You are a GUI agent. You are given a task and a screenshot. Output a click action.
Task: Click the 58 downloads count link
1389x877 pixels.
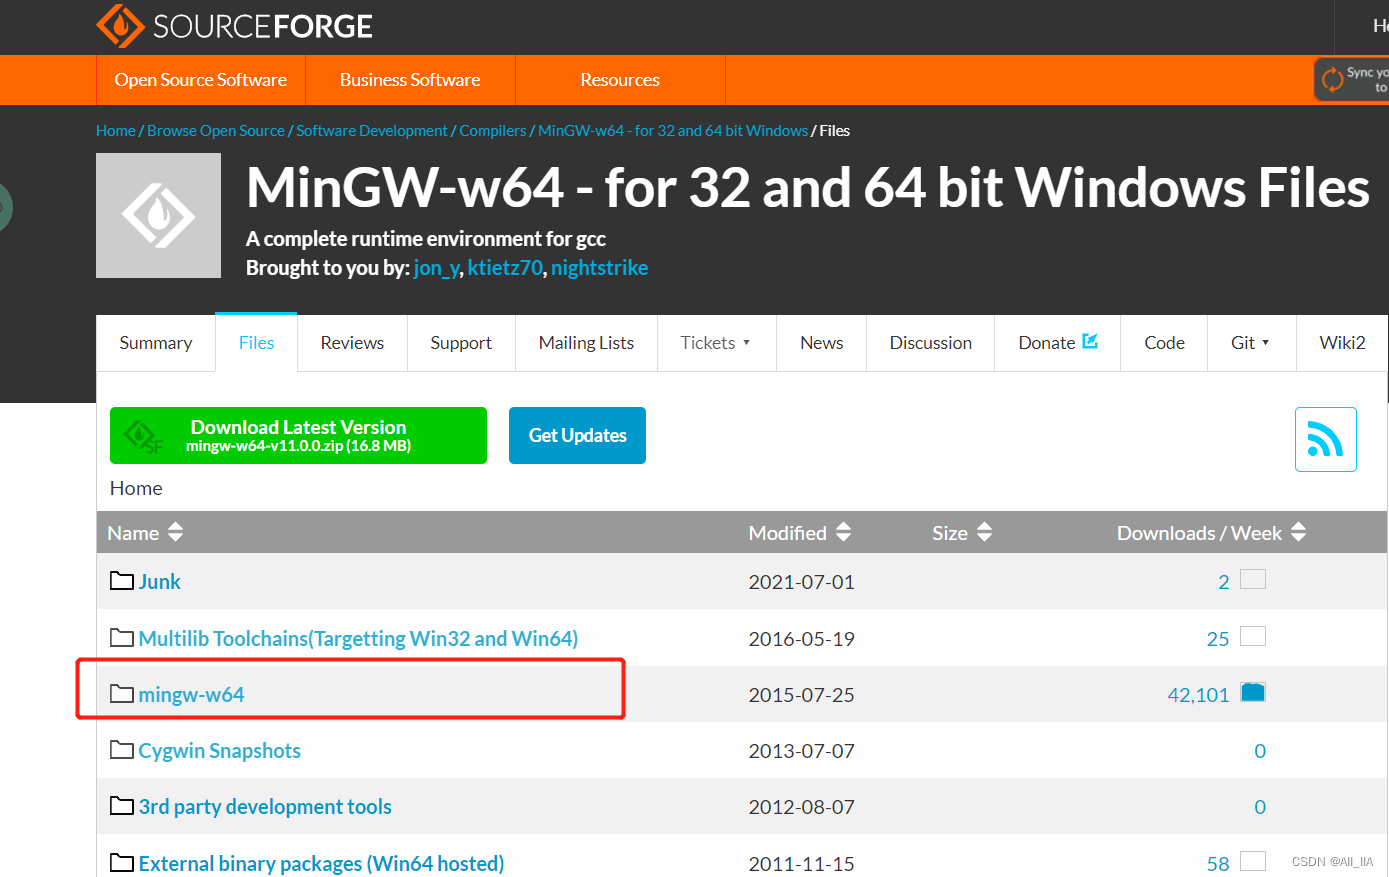click(x=1218, y=864)
